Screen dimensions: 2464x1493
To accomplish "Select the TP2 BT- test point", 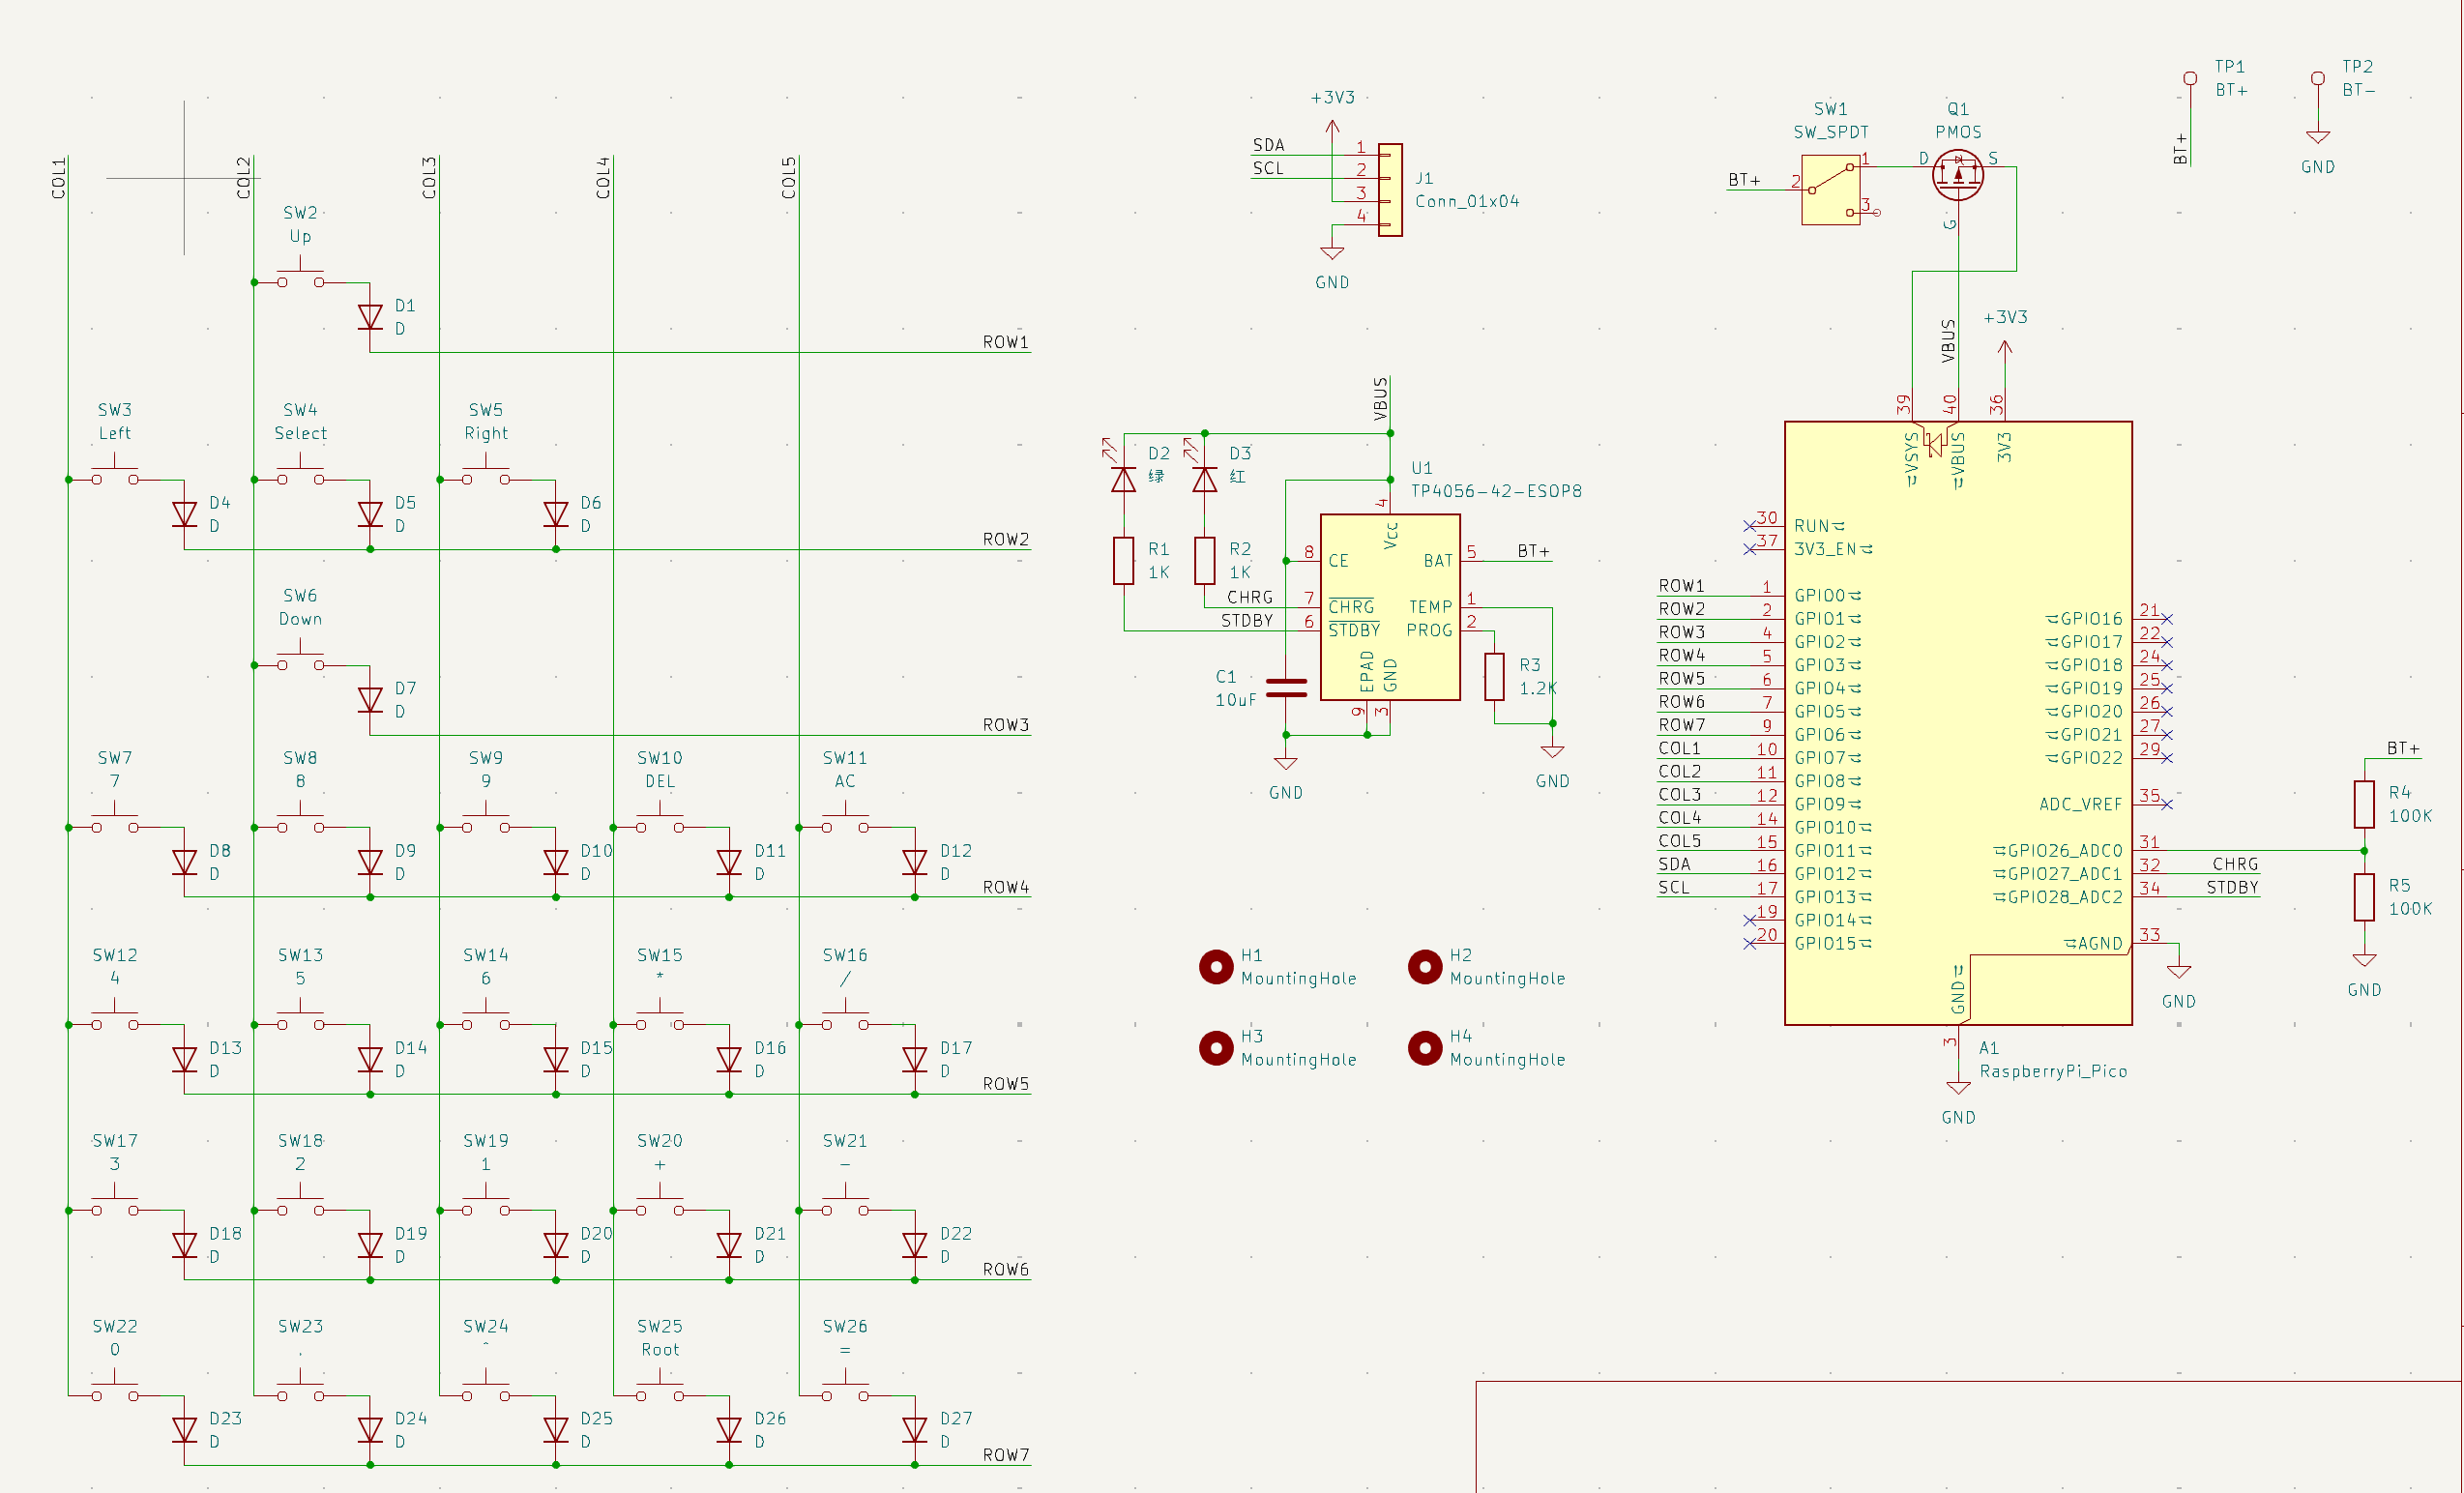I will pyautogui.click(x=2318, y=78).
